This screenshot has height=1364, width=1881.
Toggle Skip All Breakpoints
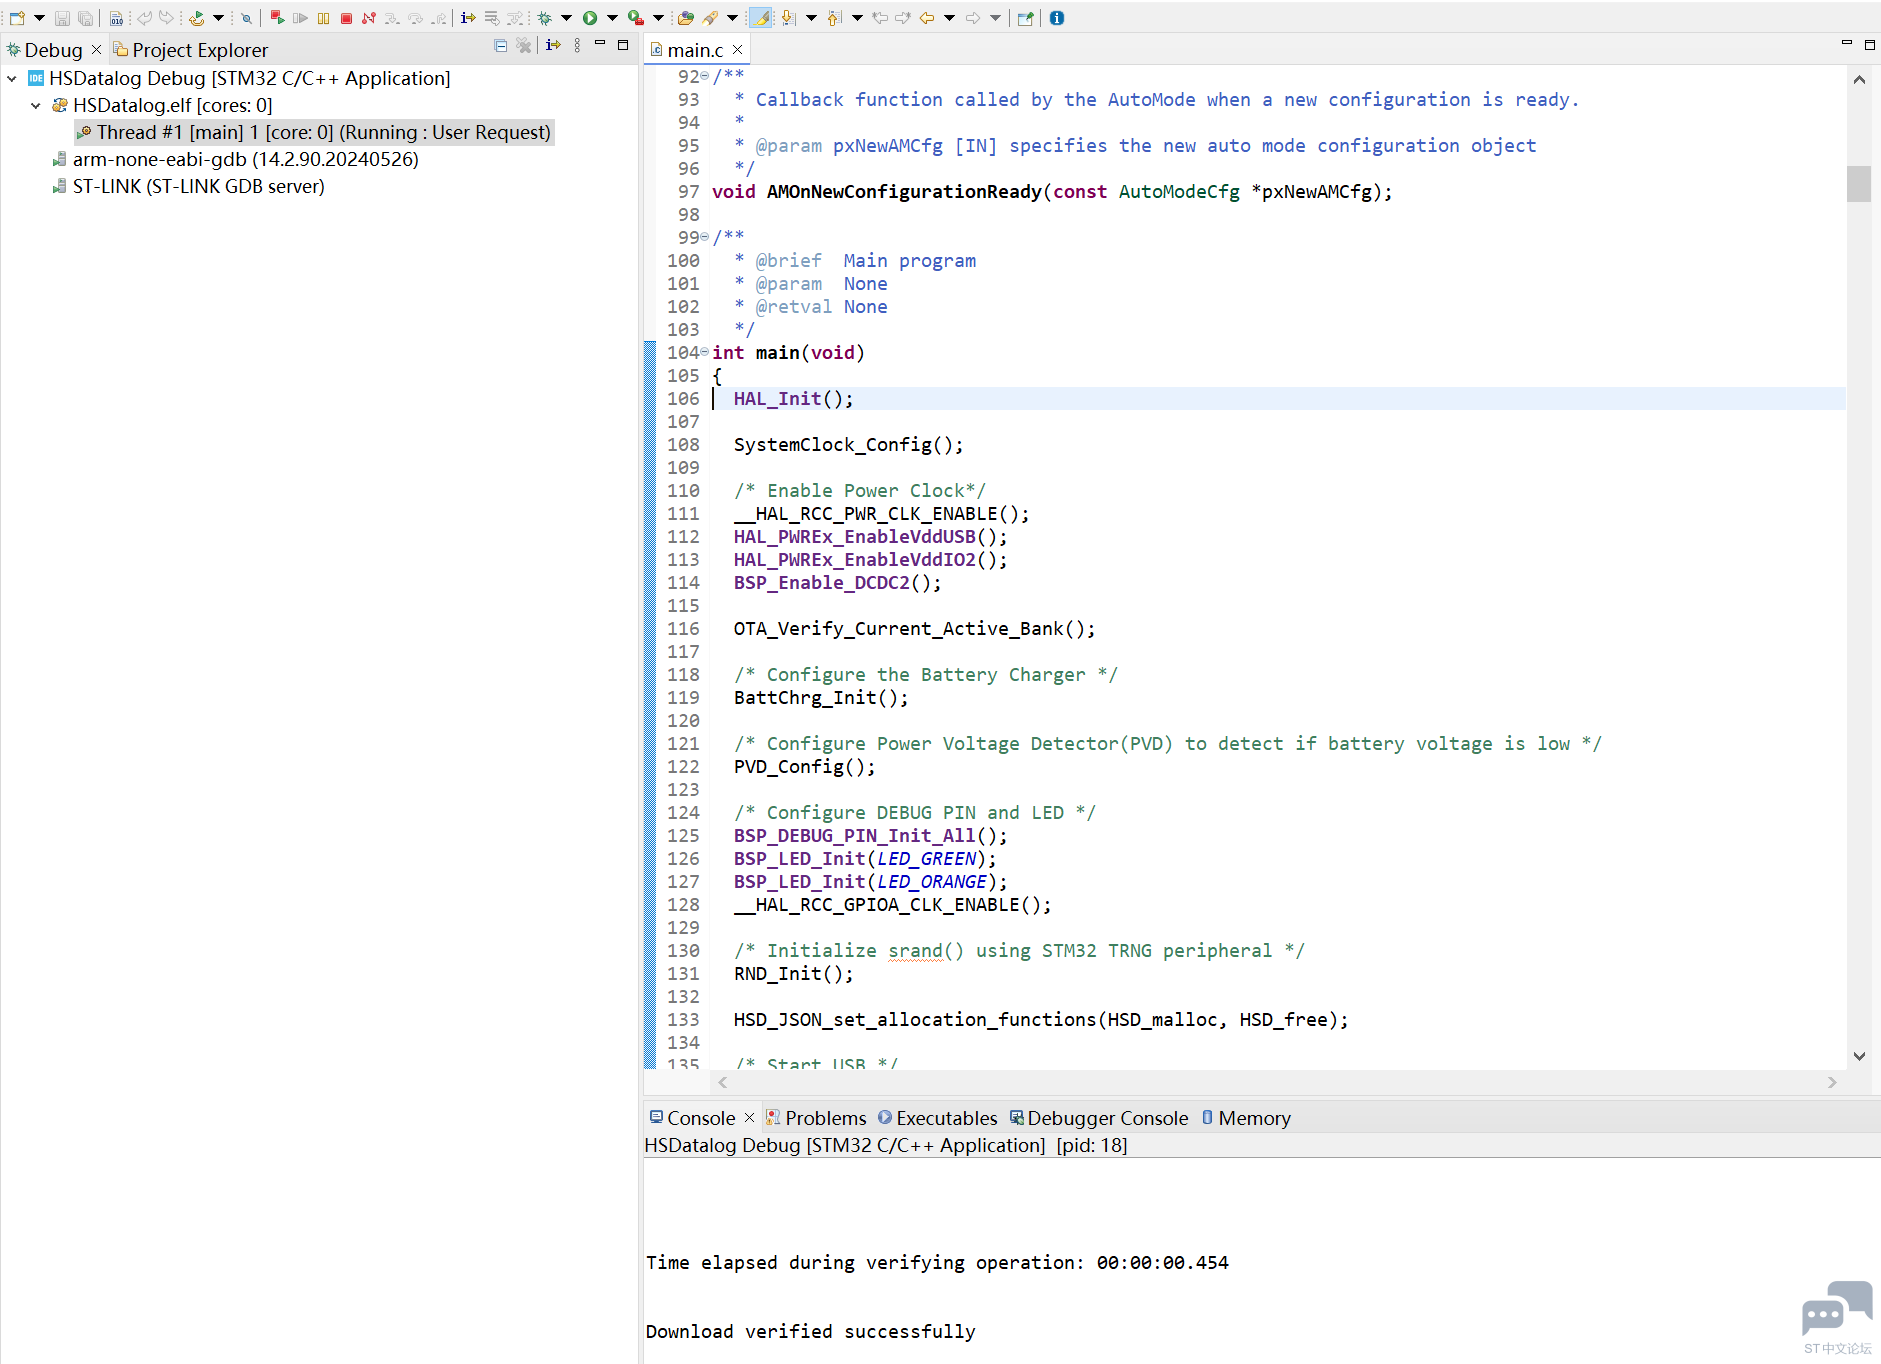click(246, 18)
